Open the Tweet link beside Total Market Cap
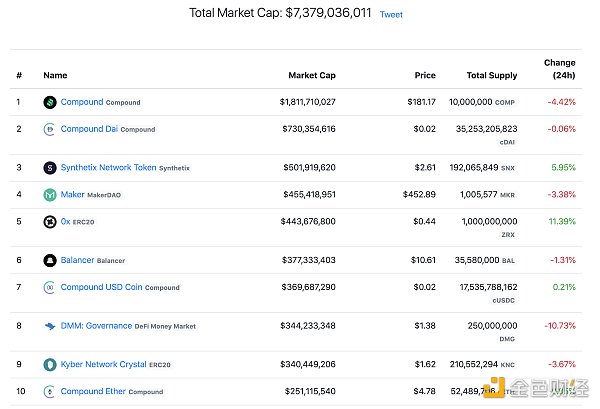 [x=391, y=15]
